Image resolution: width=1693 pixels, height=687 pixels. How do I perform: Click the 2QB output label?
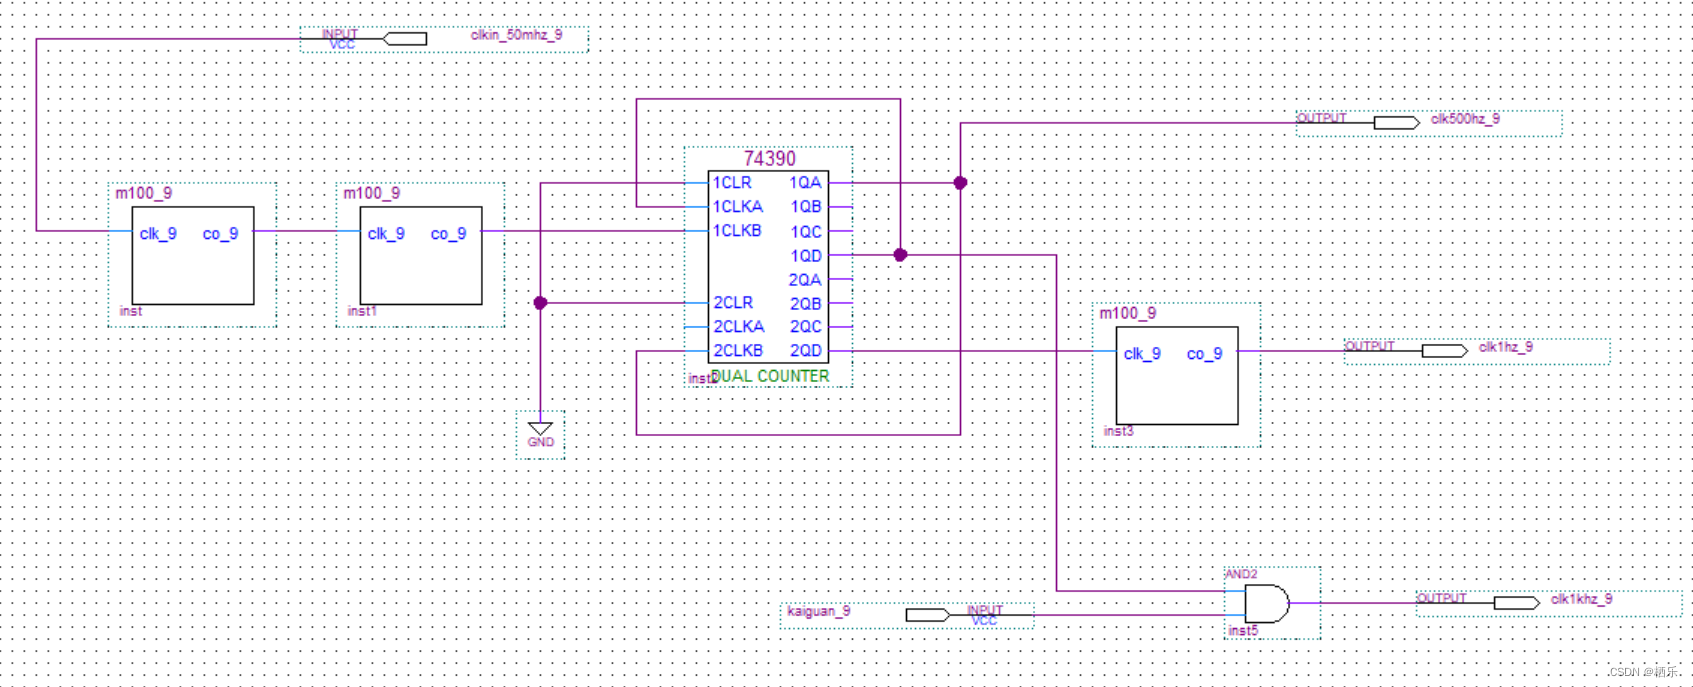pyautogui.click(x=806, y=304)
